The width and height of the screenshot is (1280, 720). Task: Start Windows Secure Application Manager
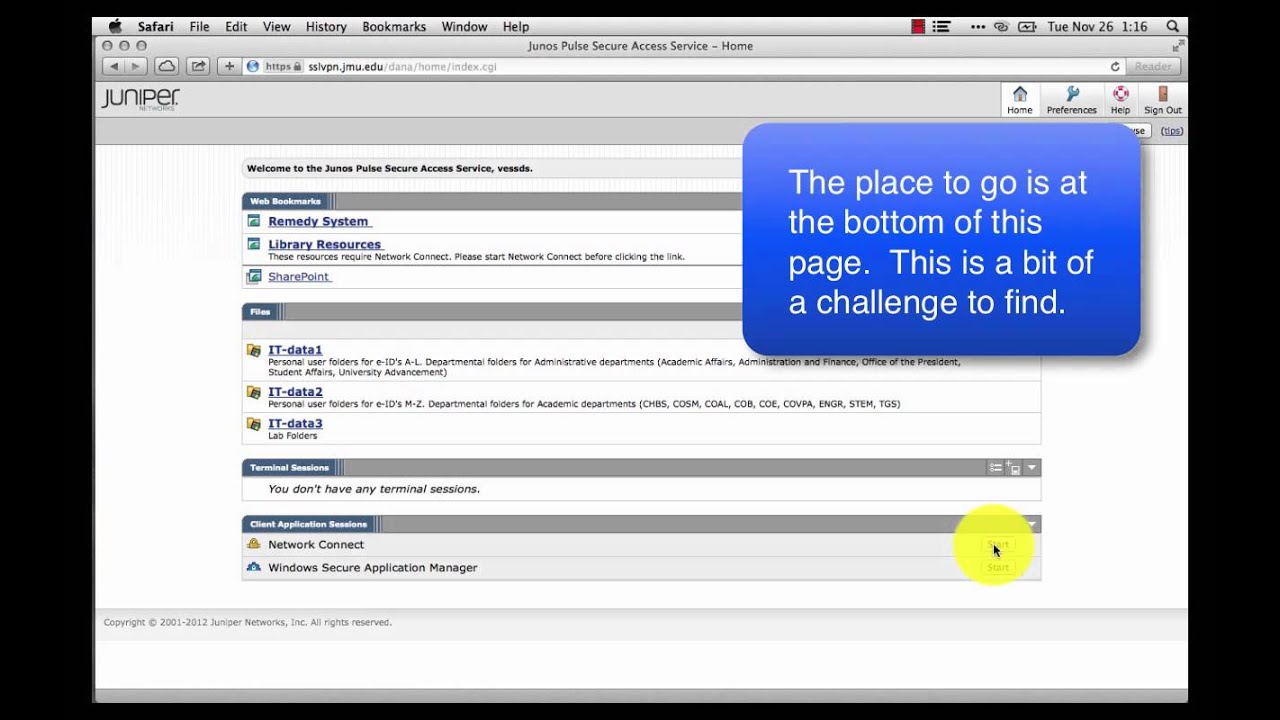998,567
